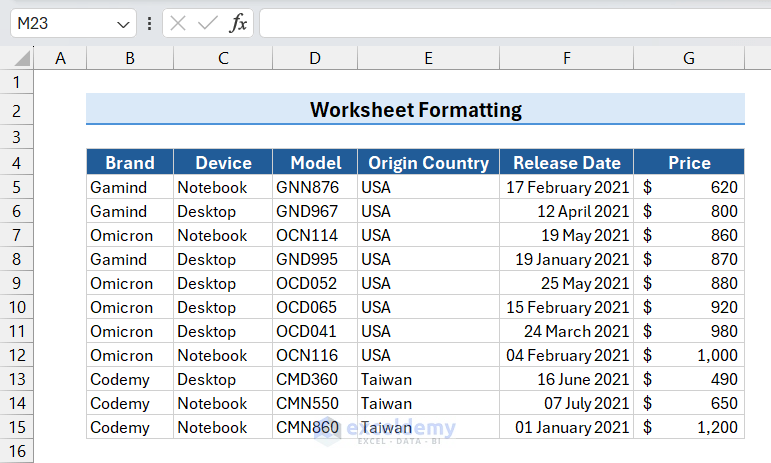Select cell with model GND995
Viewport: 771px width, 463px height.
pyautogui.click(x=315, y=259)
